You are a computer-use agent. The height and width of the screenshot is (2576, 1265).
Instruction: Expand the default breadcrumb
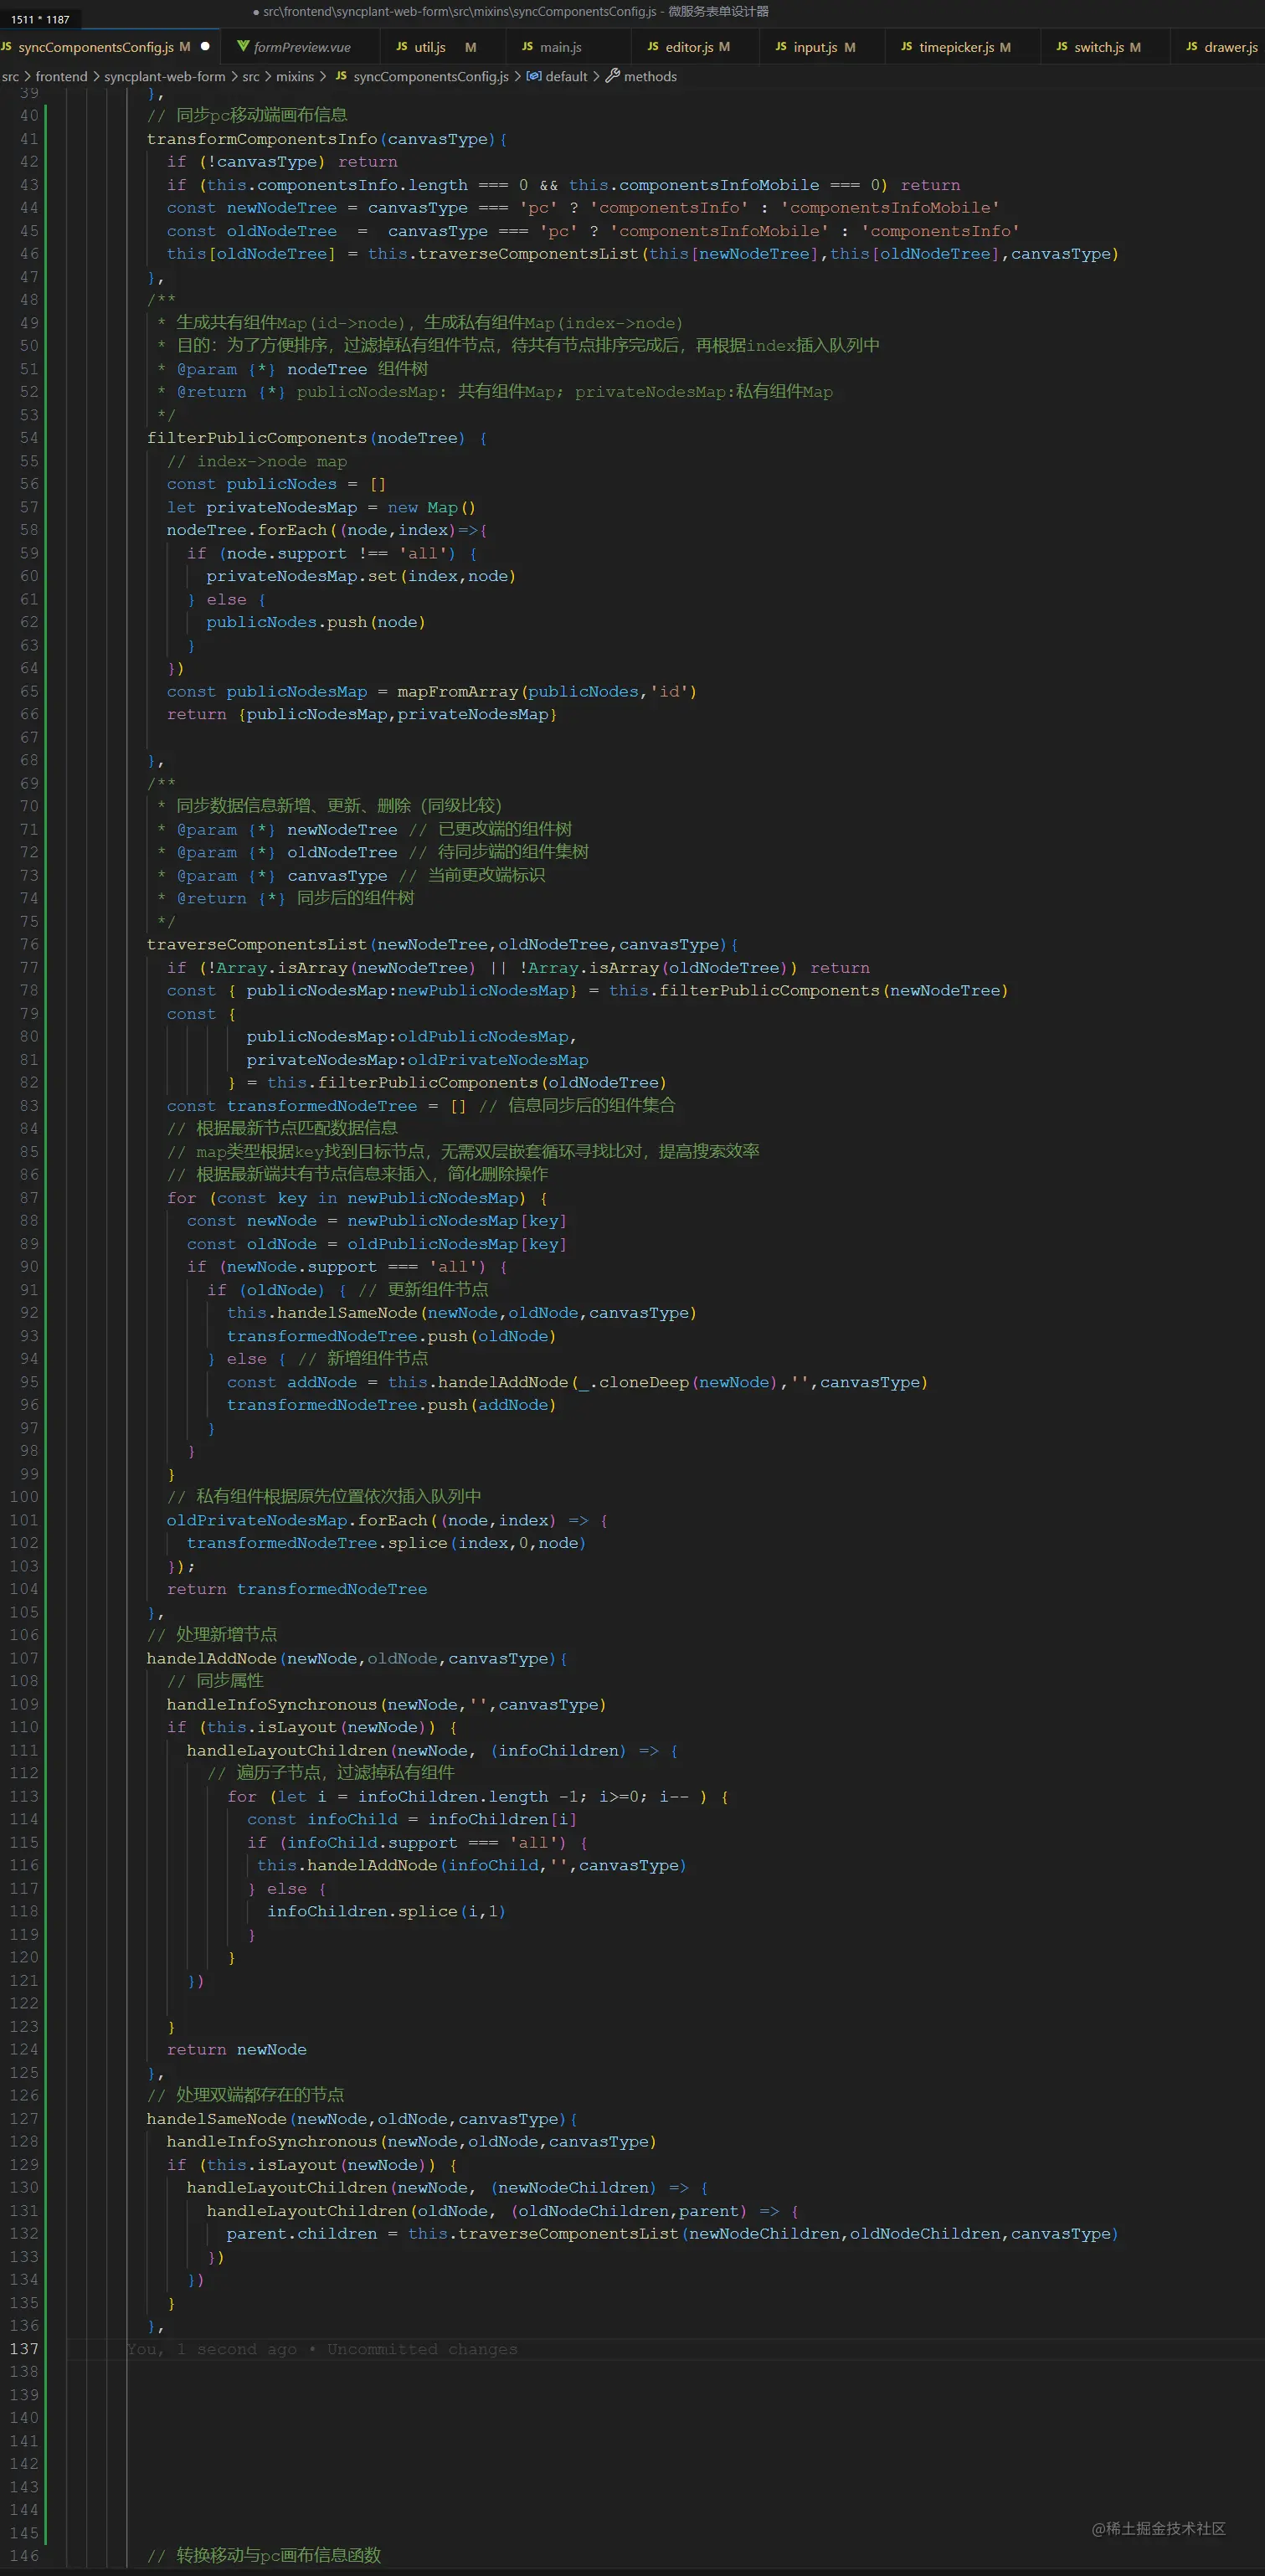pyautogui.click(x=566, y=76)
